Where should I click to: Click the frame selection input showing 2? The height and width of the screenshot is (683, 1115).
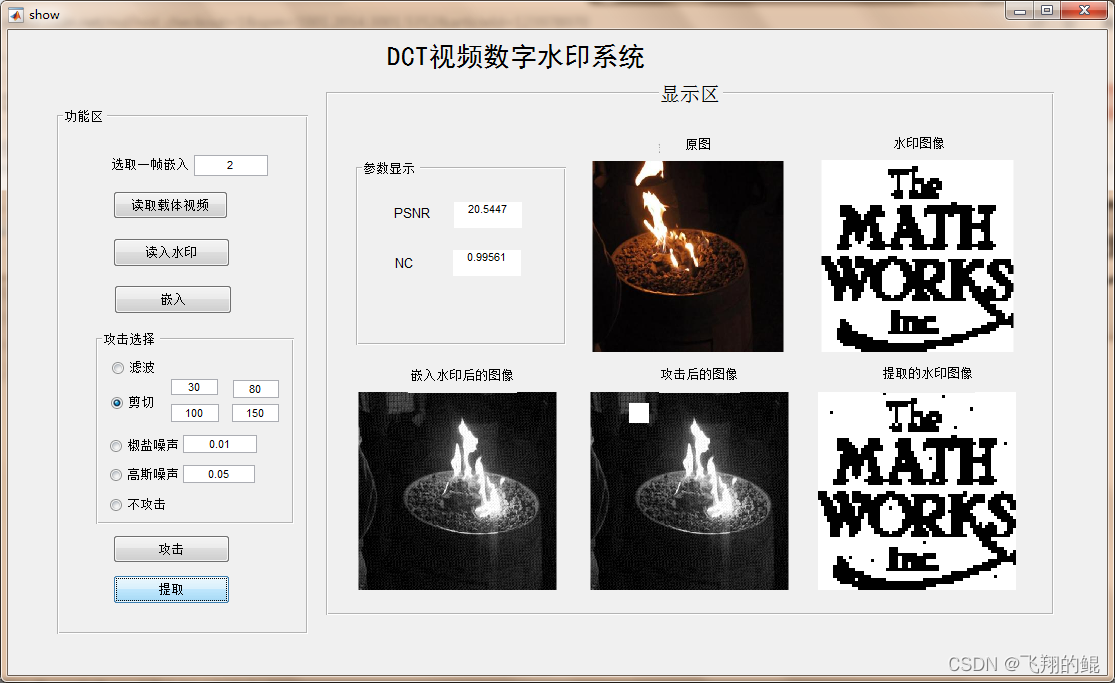(x=231, y=164)
